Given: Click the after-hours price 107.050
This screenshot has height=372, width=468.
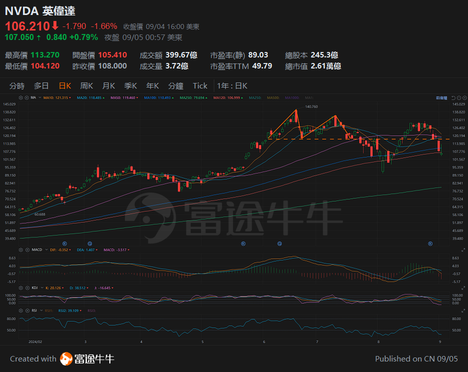Looking at the screenshot, I should click(x=19, y=37).
